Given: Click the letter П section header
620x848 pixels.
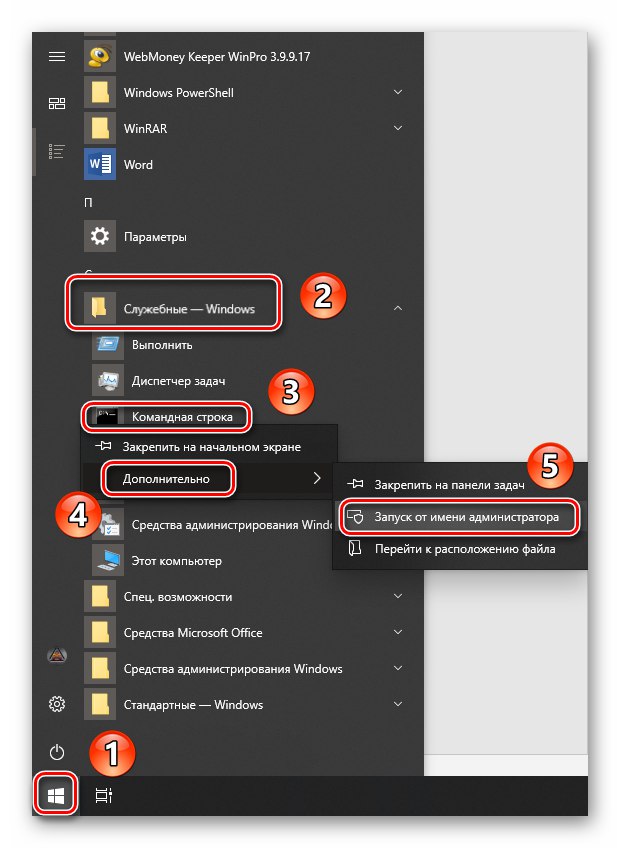Looking at the screenshot, I should point(88,203).
